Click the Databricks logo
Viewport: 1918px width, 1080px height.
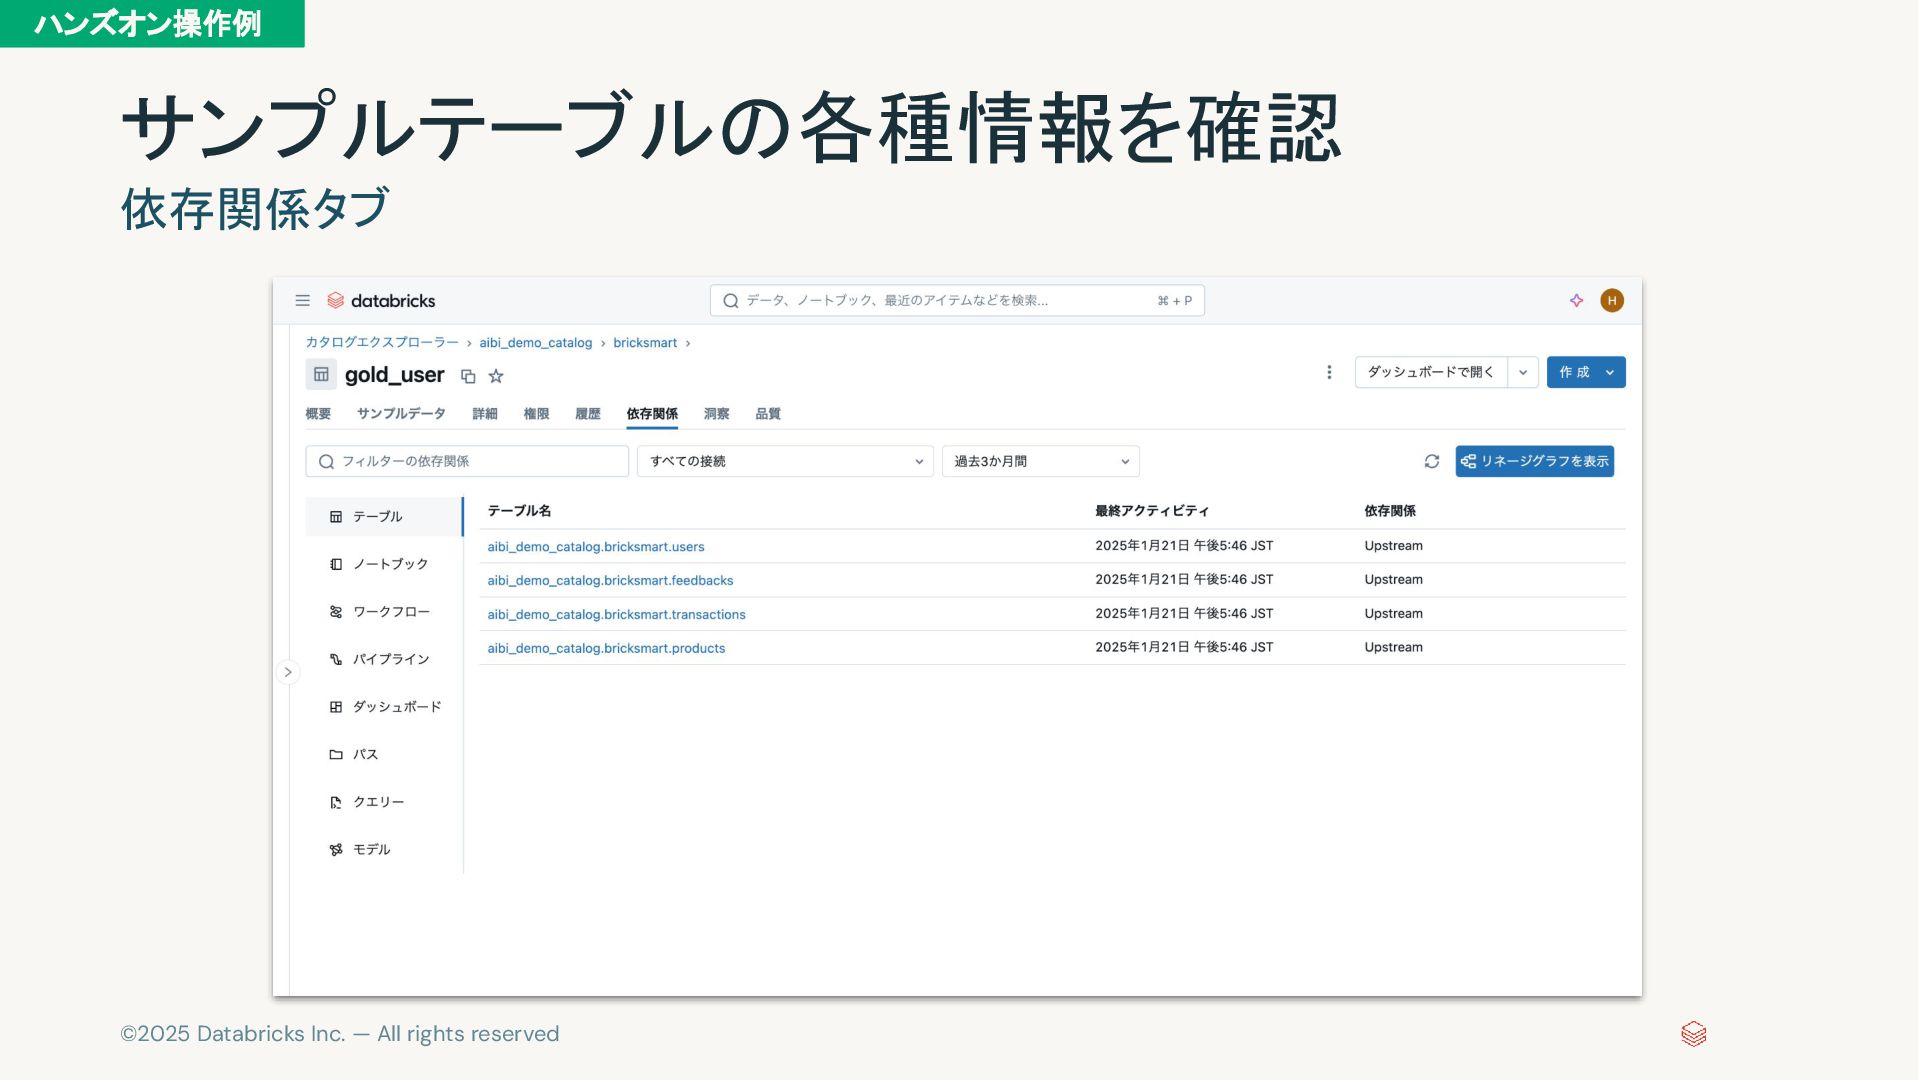(x=381, y=301)
